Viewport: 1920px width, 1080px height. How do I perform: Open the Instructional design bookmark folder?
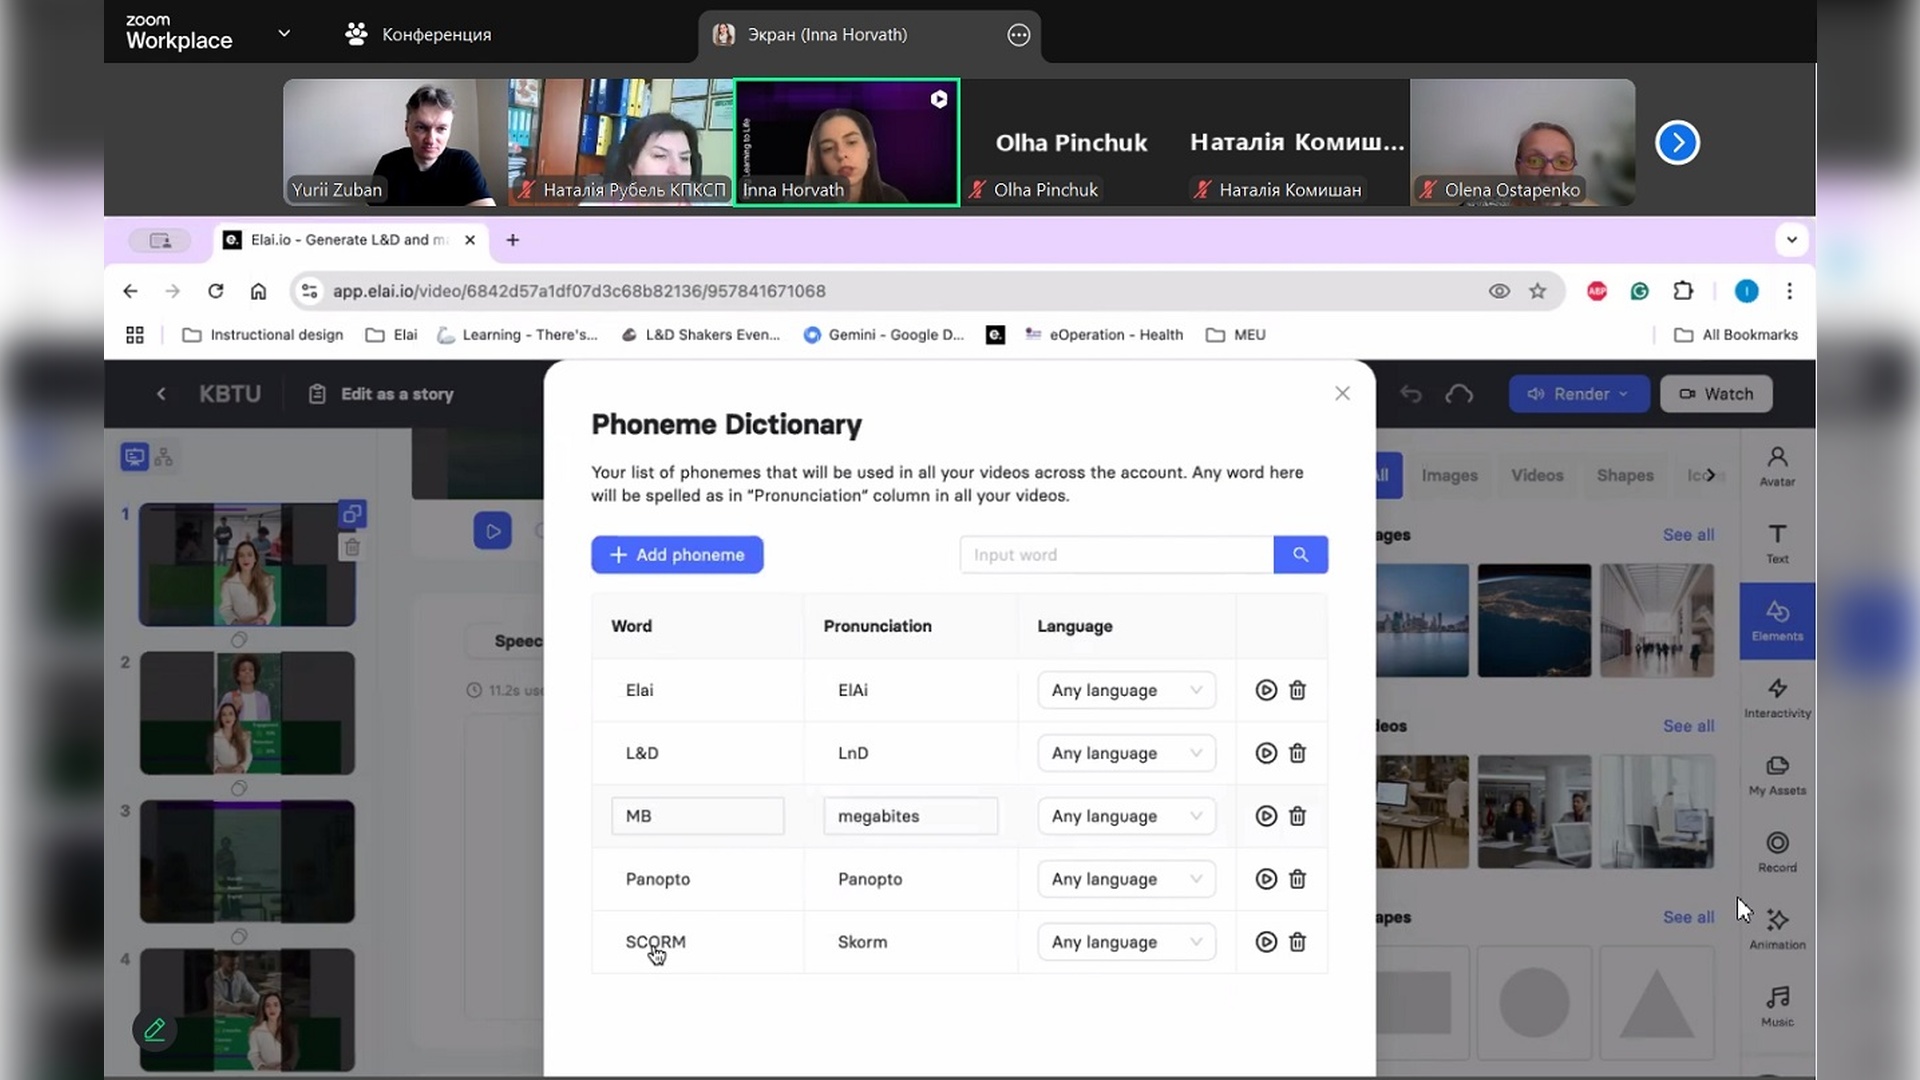coord(263,335)
